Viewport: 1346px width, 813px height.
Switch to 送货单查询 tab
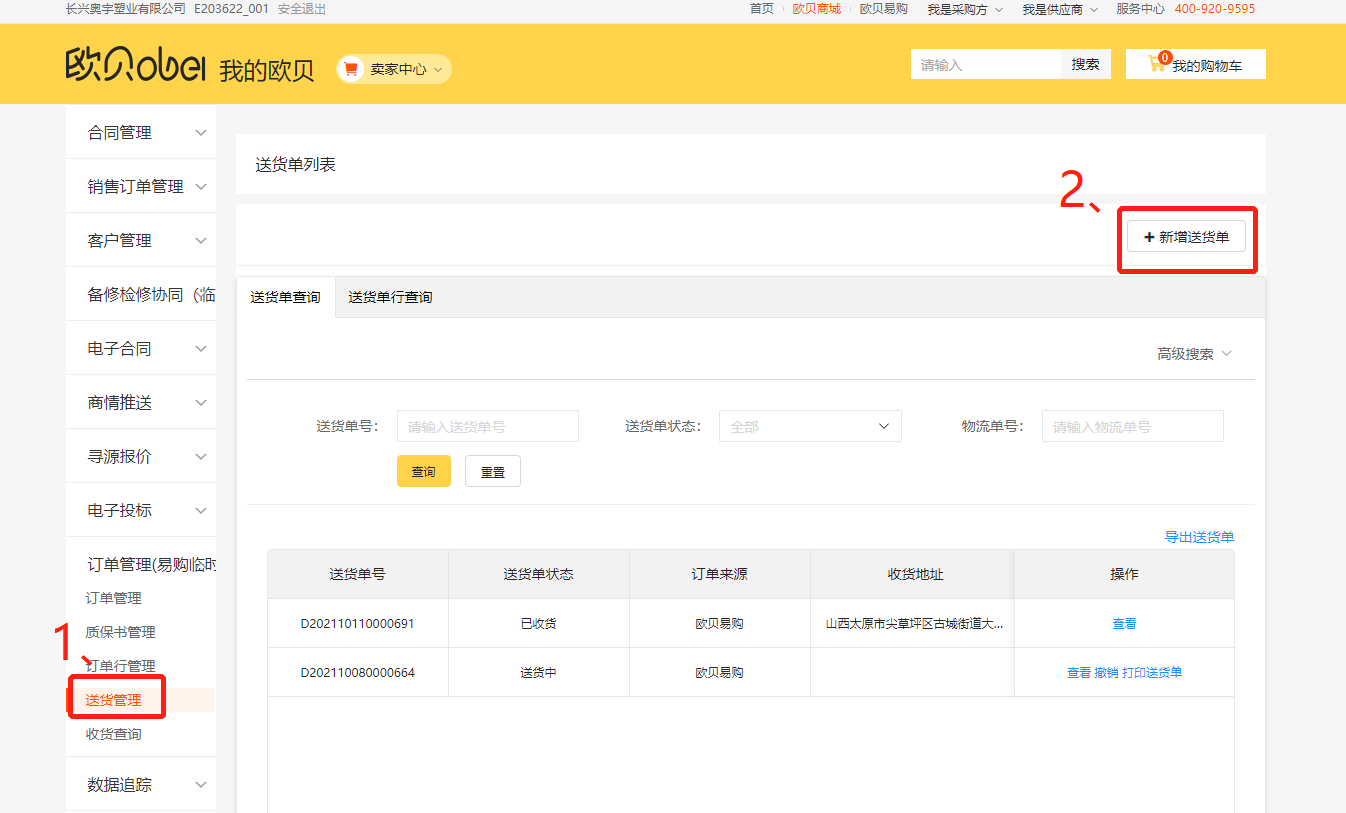point(285,297)
